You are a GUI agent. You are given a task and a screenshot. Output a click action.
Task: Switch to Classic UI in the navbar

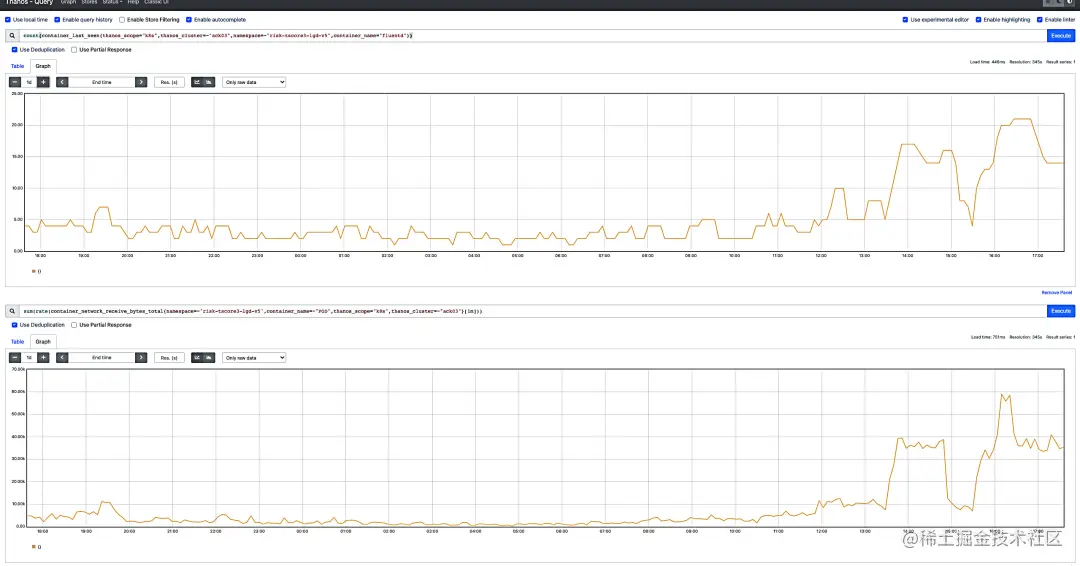[x=156, y=3]
